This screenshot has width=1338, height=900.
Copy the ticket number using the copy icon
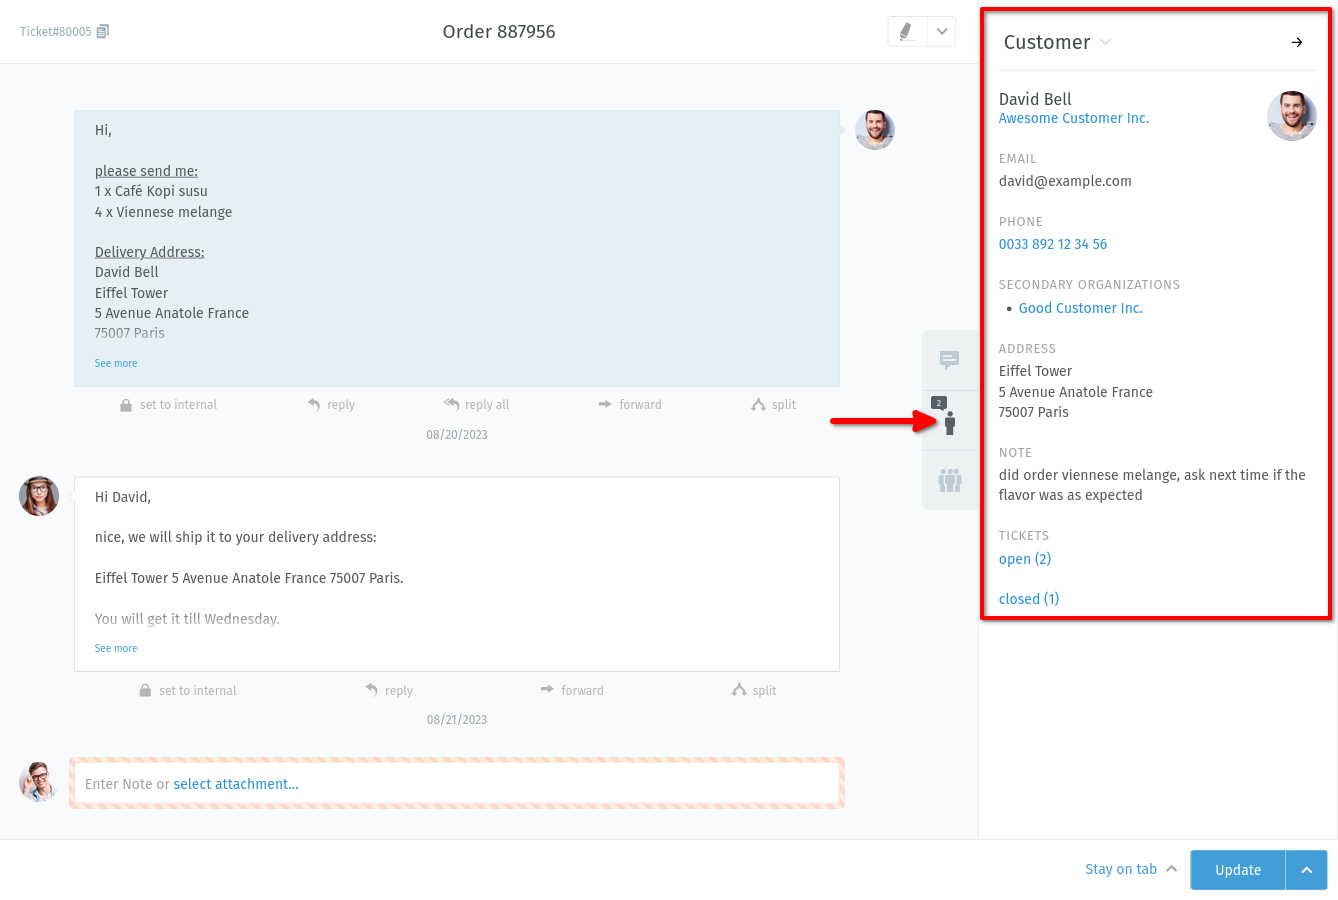[103, 30]
